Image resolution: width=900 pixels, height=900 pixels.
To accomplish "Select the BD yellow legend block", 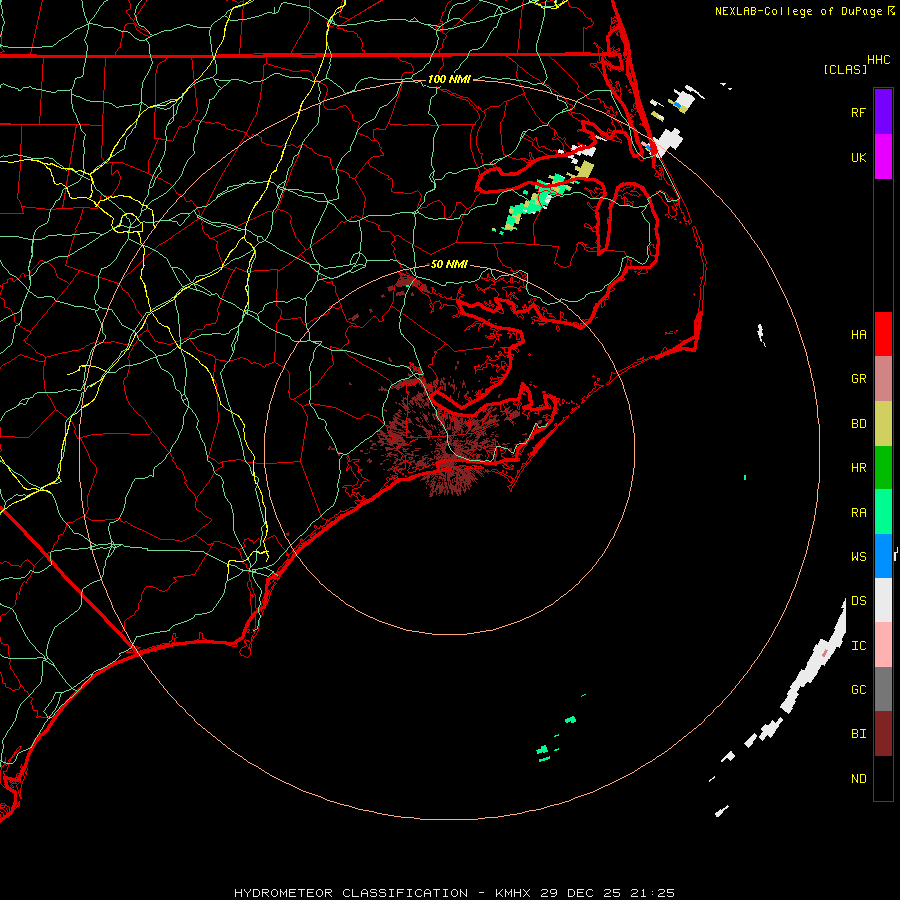I will click(883, 424).
